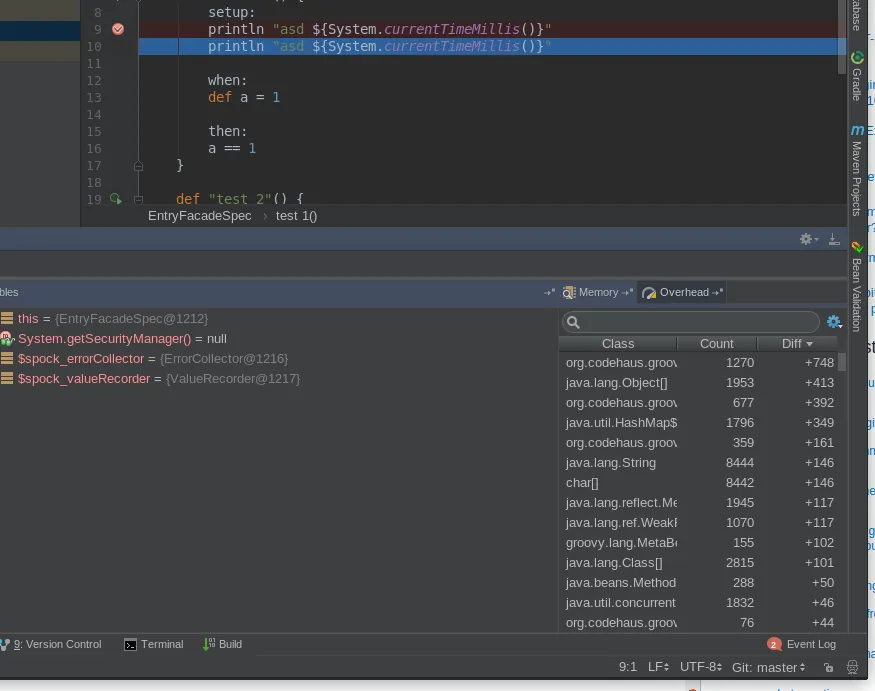This screenshot has width=875, height=691.
Task: Click the Gradle elephant icon
Action: tap(857, 57)
